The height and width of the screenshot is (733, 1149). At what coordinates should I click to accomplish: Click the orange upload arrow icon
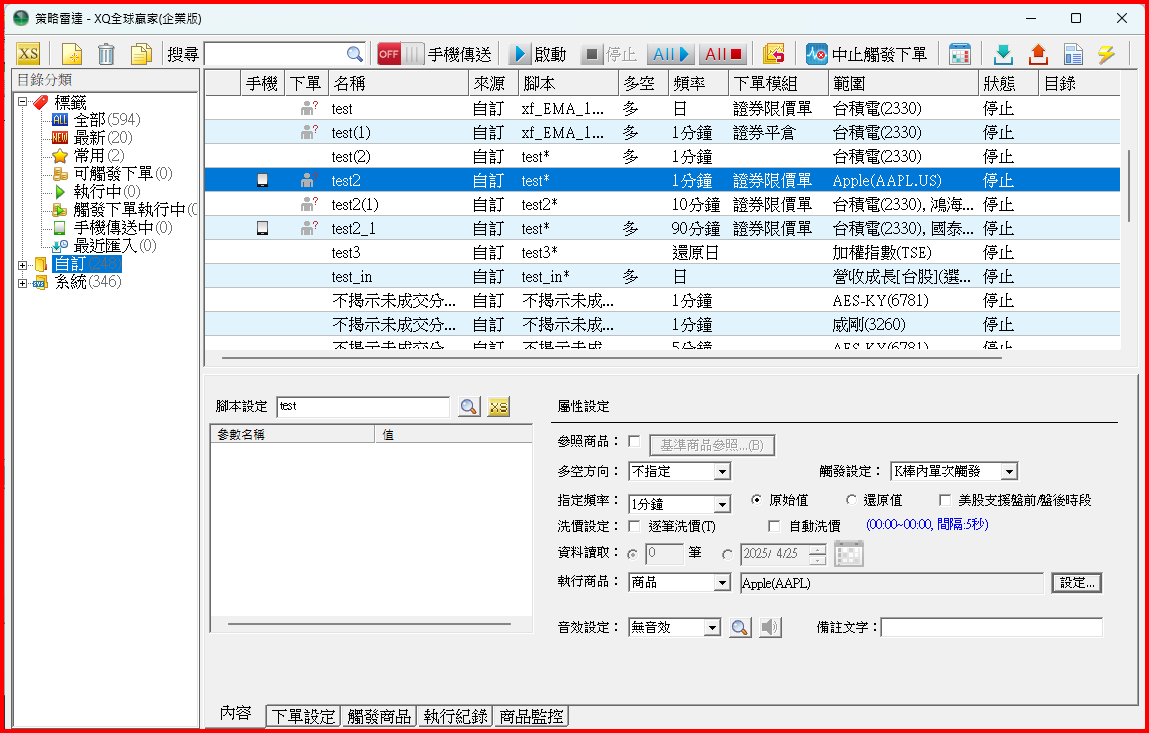tap(1037, 54)
